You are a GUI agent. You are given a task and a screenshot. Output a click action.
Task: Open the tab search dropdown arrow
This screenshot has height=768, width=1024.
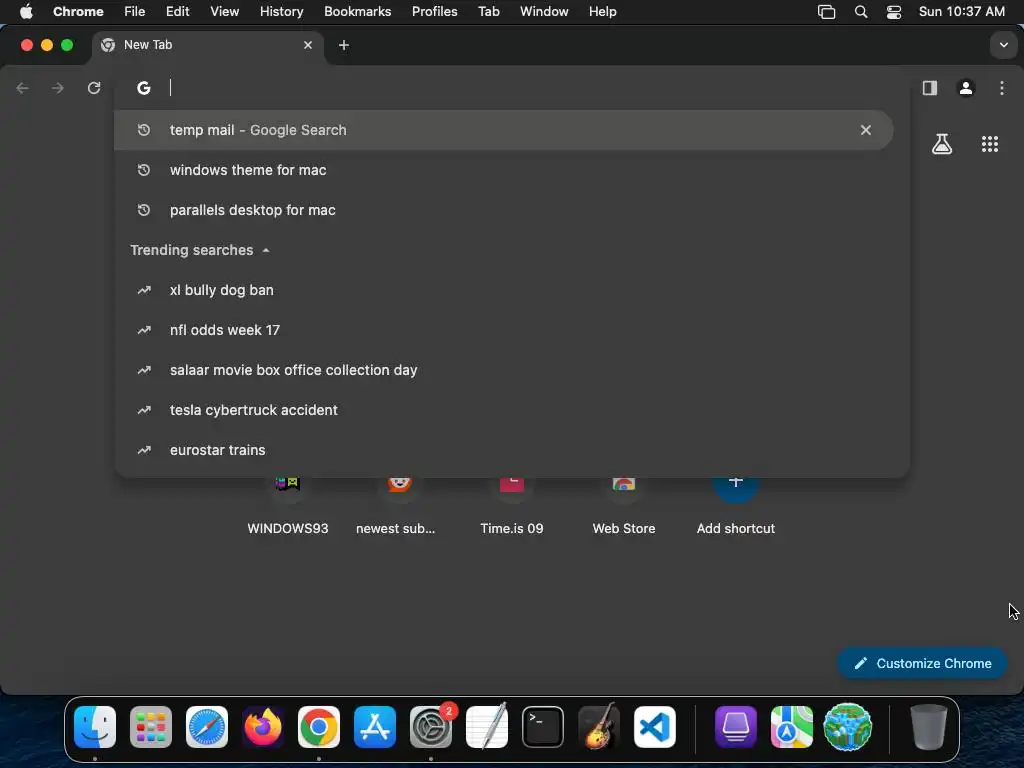tap(1003, 45)
